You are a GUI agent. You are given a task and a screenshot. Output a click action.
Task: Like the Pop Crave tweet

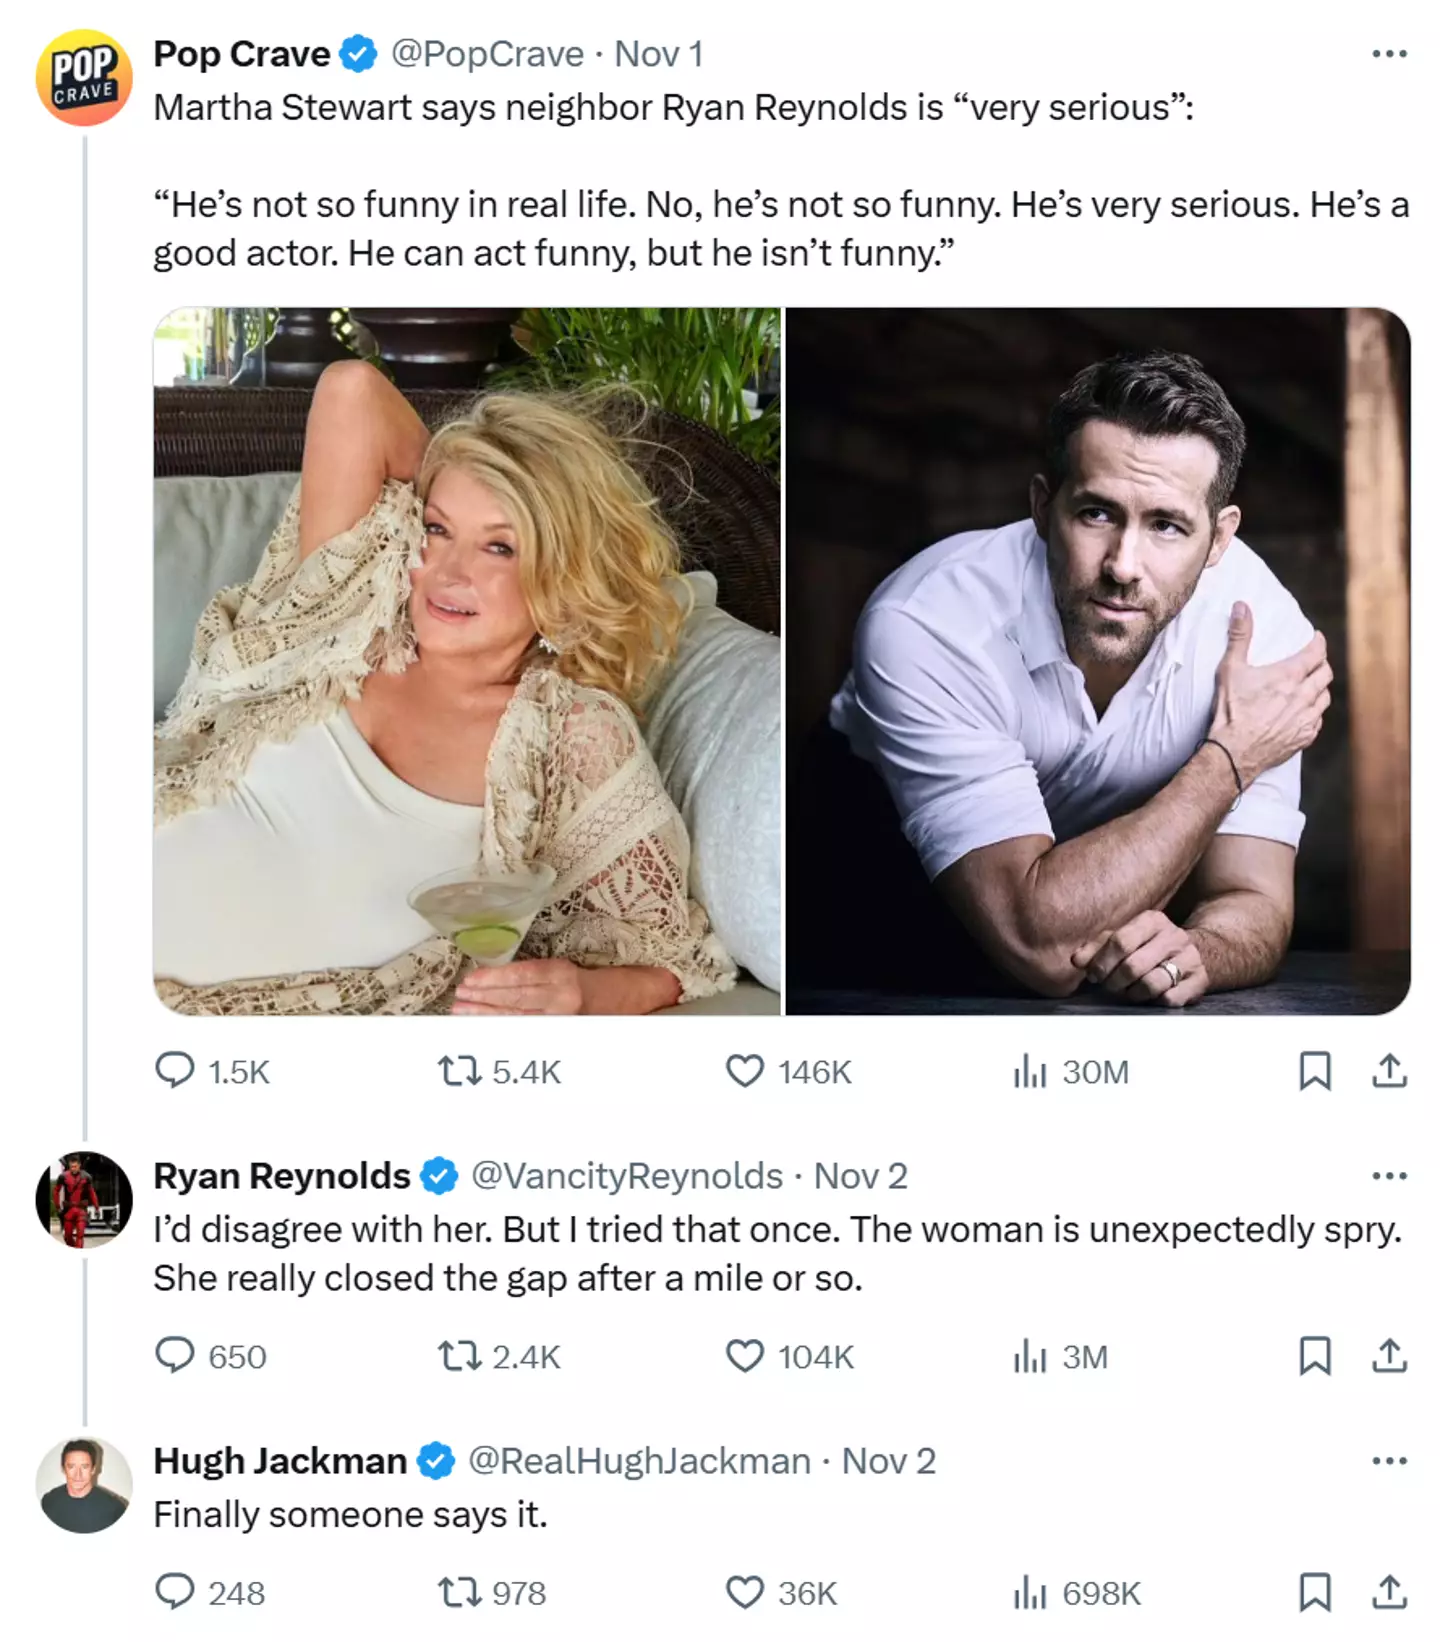745,1072
